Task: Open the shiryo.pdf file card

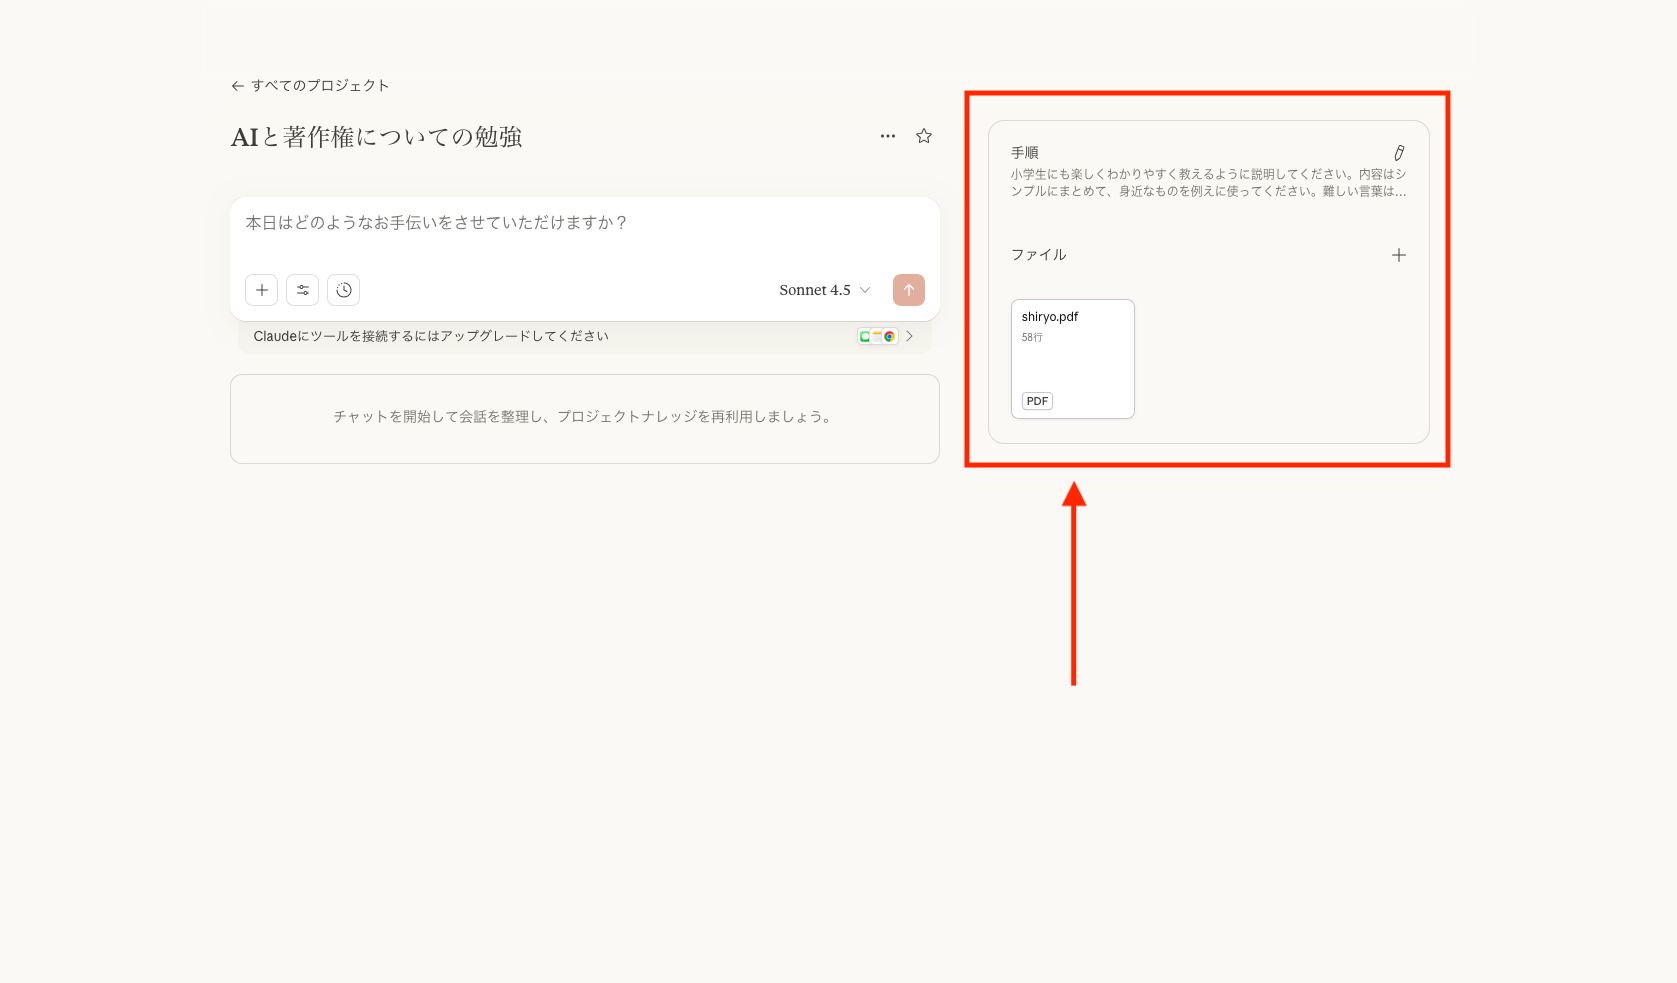Action: (x=1072, y=358)
